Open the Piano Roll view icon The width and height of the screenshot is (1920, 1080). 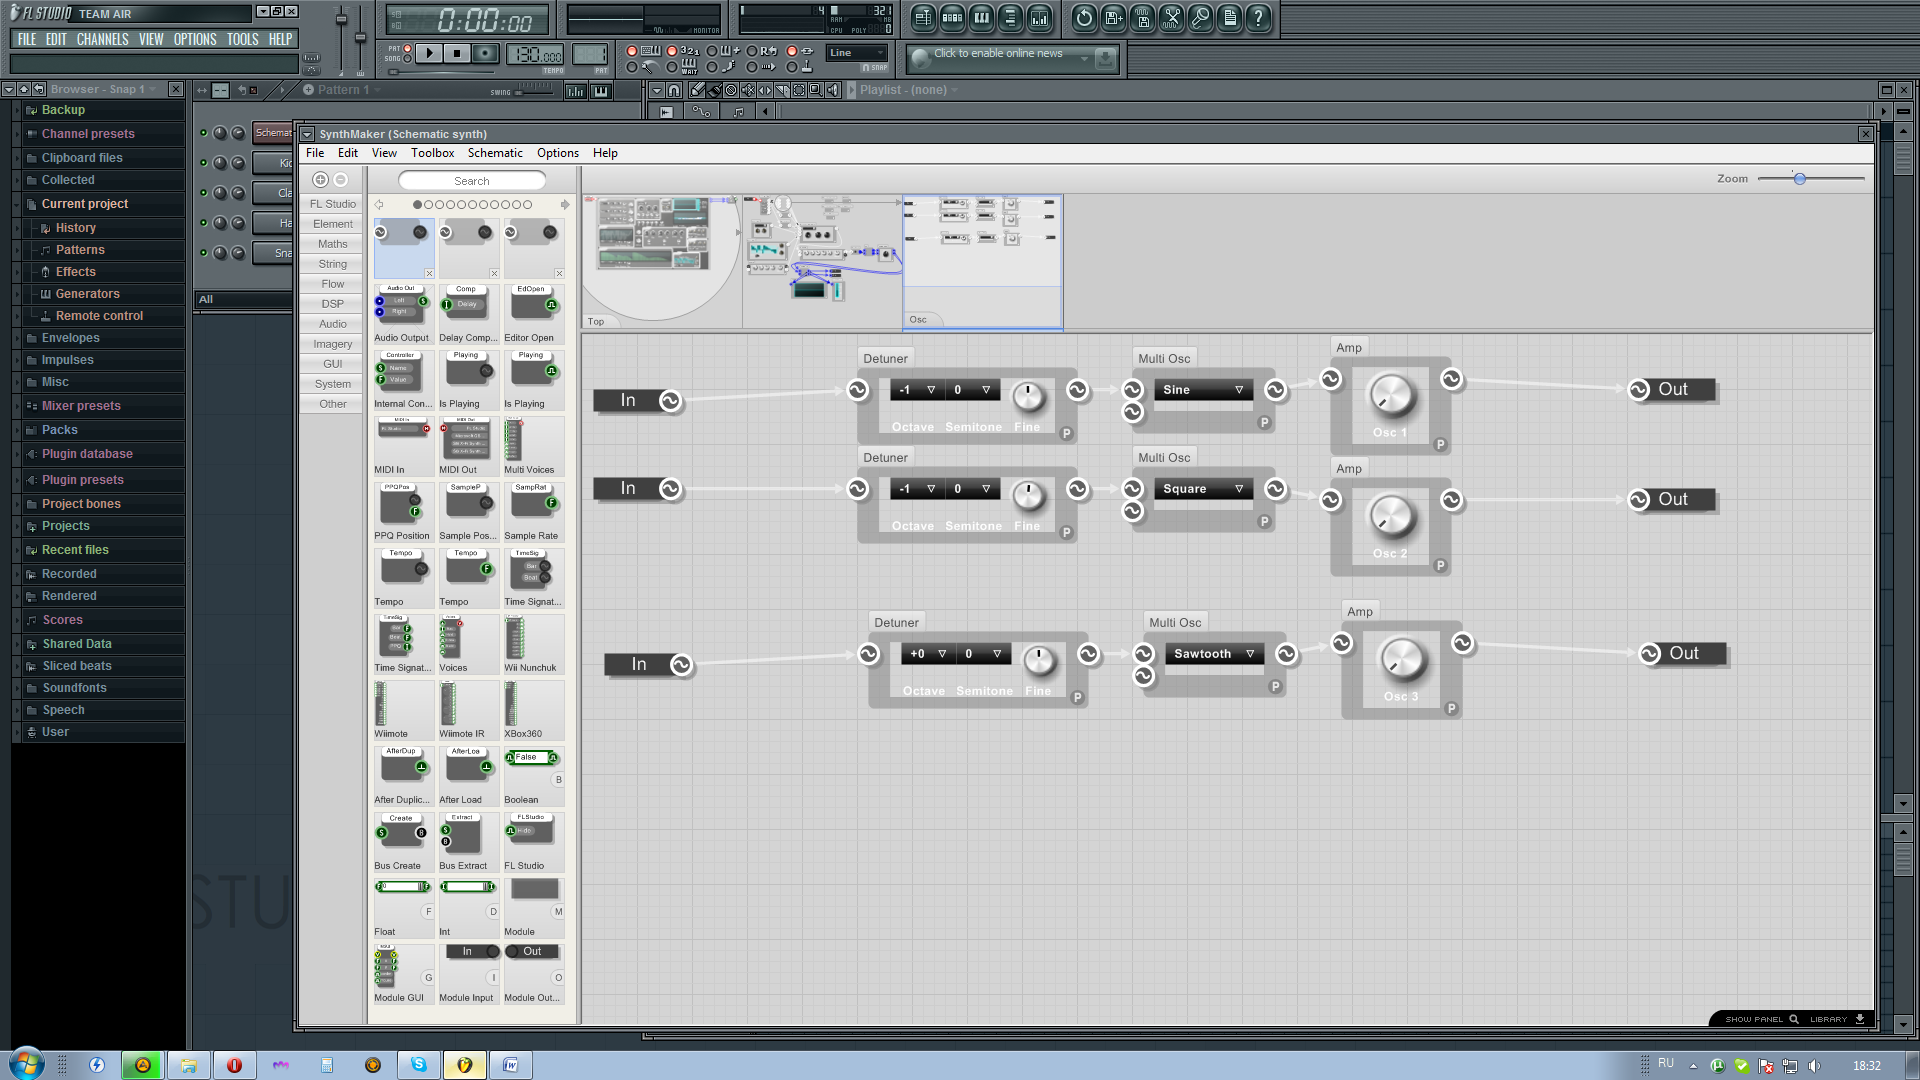click(x=981, y=18)
